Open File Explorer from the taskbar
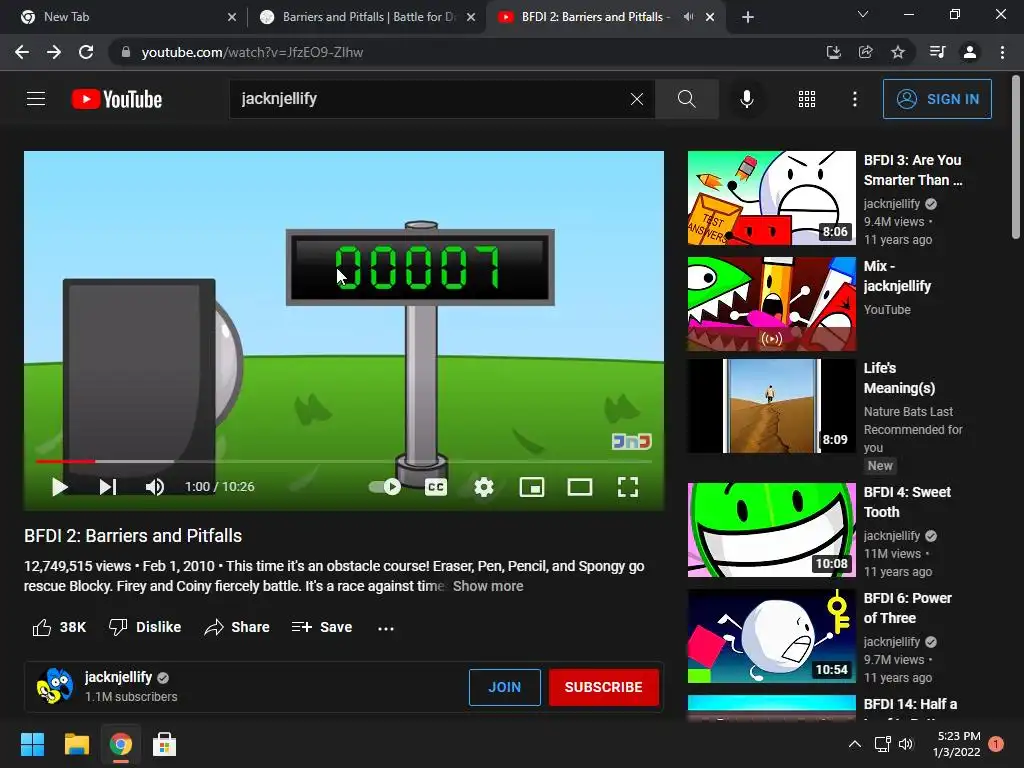 76,744
